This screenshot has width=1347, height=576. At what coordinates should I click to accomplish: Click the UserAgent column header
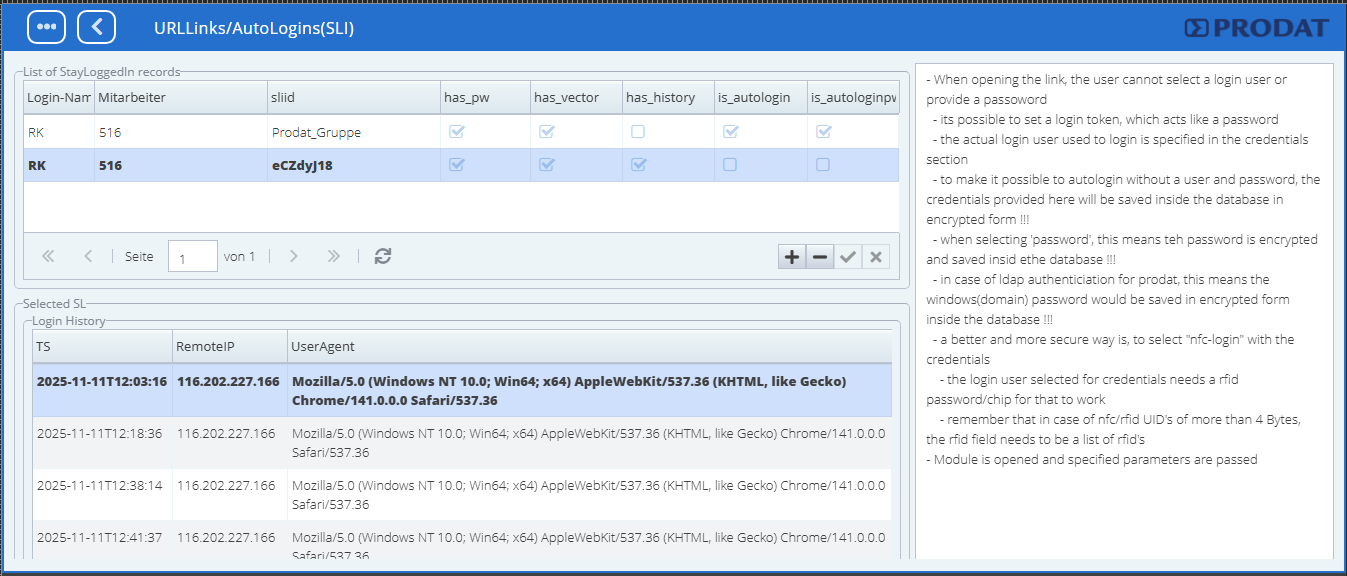coord(588,346)
